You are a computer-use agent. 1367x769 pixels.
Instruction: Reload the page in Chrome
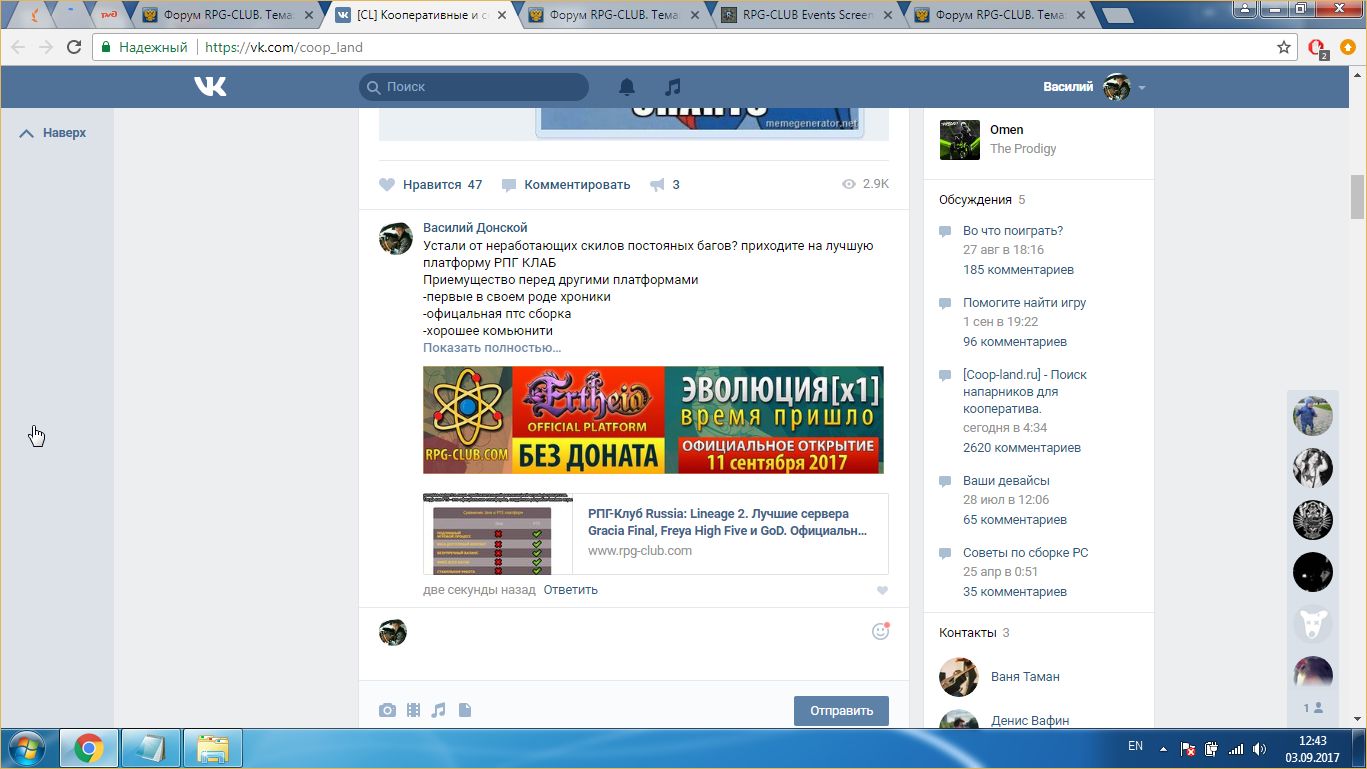(x=74, y=47)
